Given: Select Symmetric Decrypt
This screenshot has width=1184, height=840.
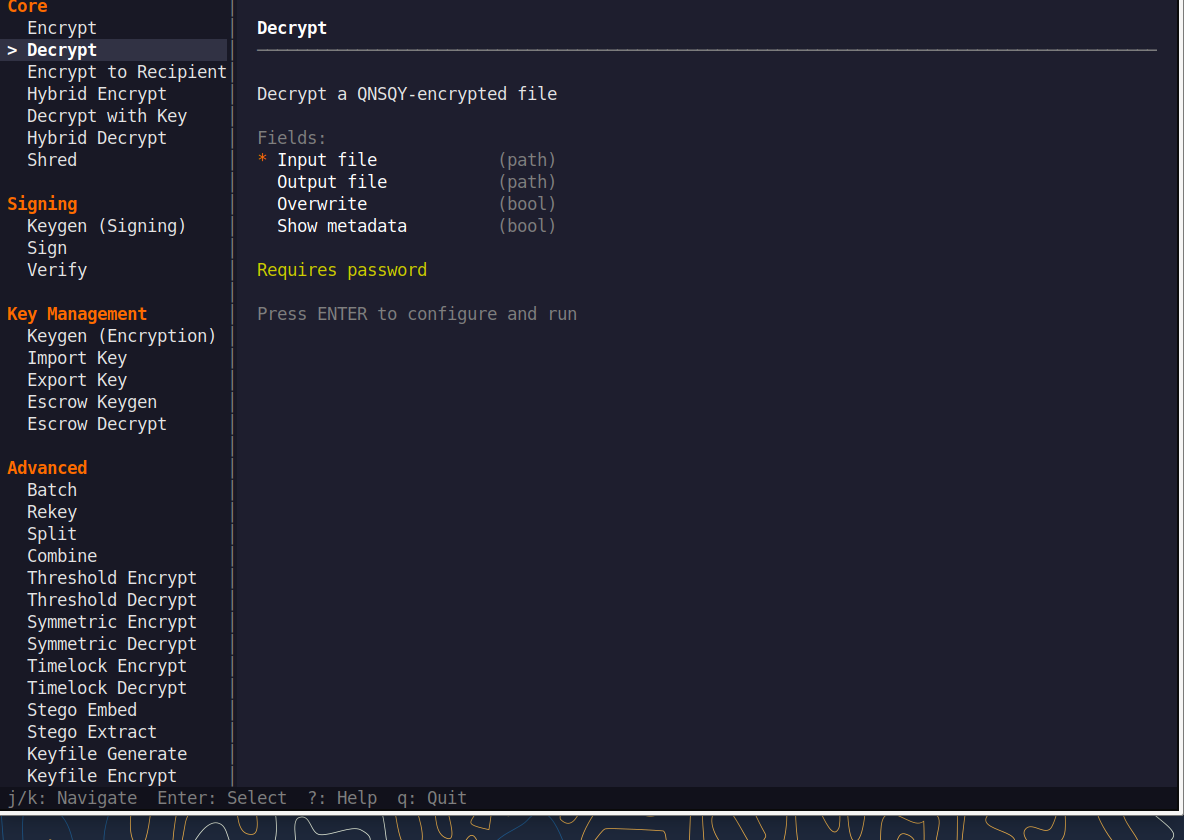Looking at the screenshot, I should (112, 643).
